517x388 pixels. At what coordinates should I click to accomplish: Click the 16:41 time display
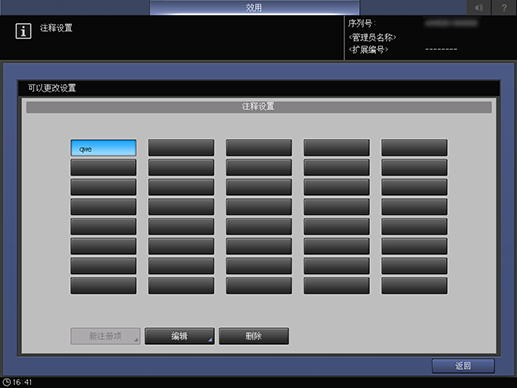(22, 382)
